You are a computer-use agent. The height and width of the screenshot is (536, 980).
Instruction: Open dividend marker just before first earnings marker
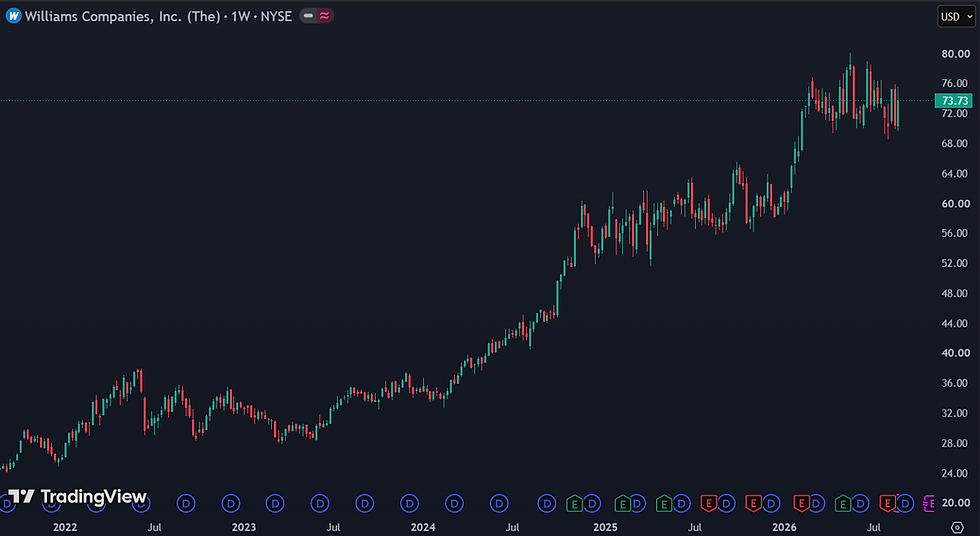[547, 503]
